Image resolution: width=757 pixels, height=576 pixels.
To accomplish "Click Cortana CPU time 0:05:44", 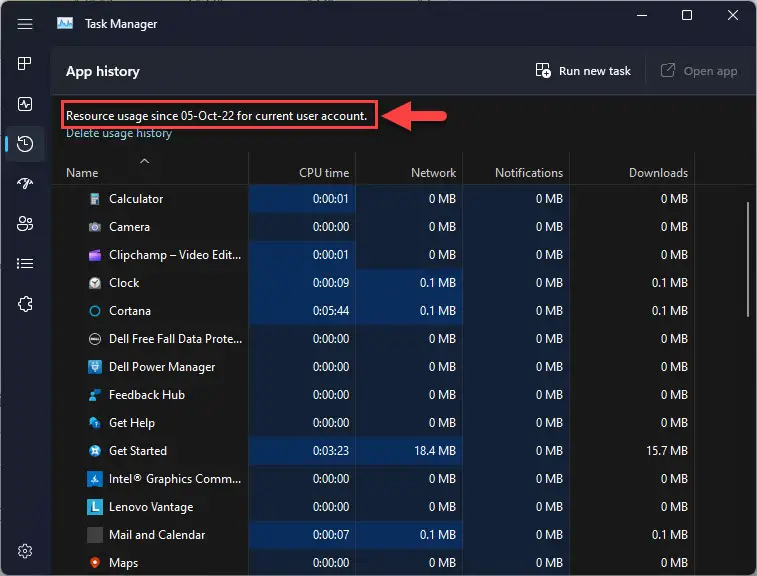I will (x=331, y=311).
